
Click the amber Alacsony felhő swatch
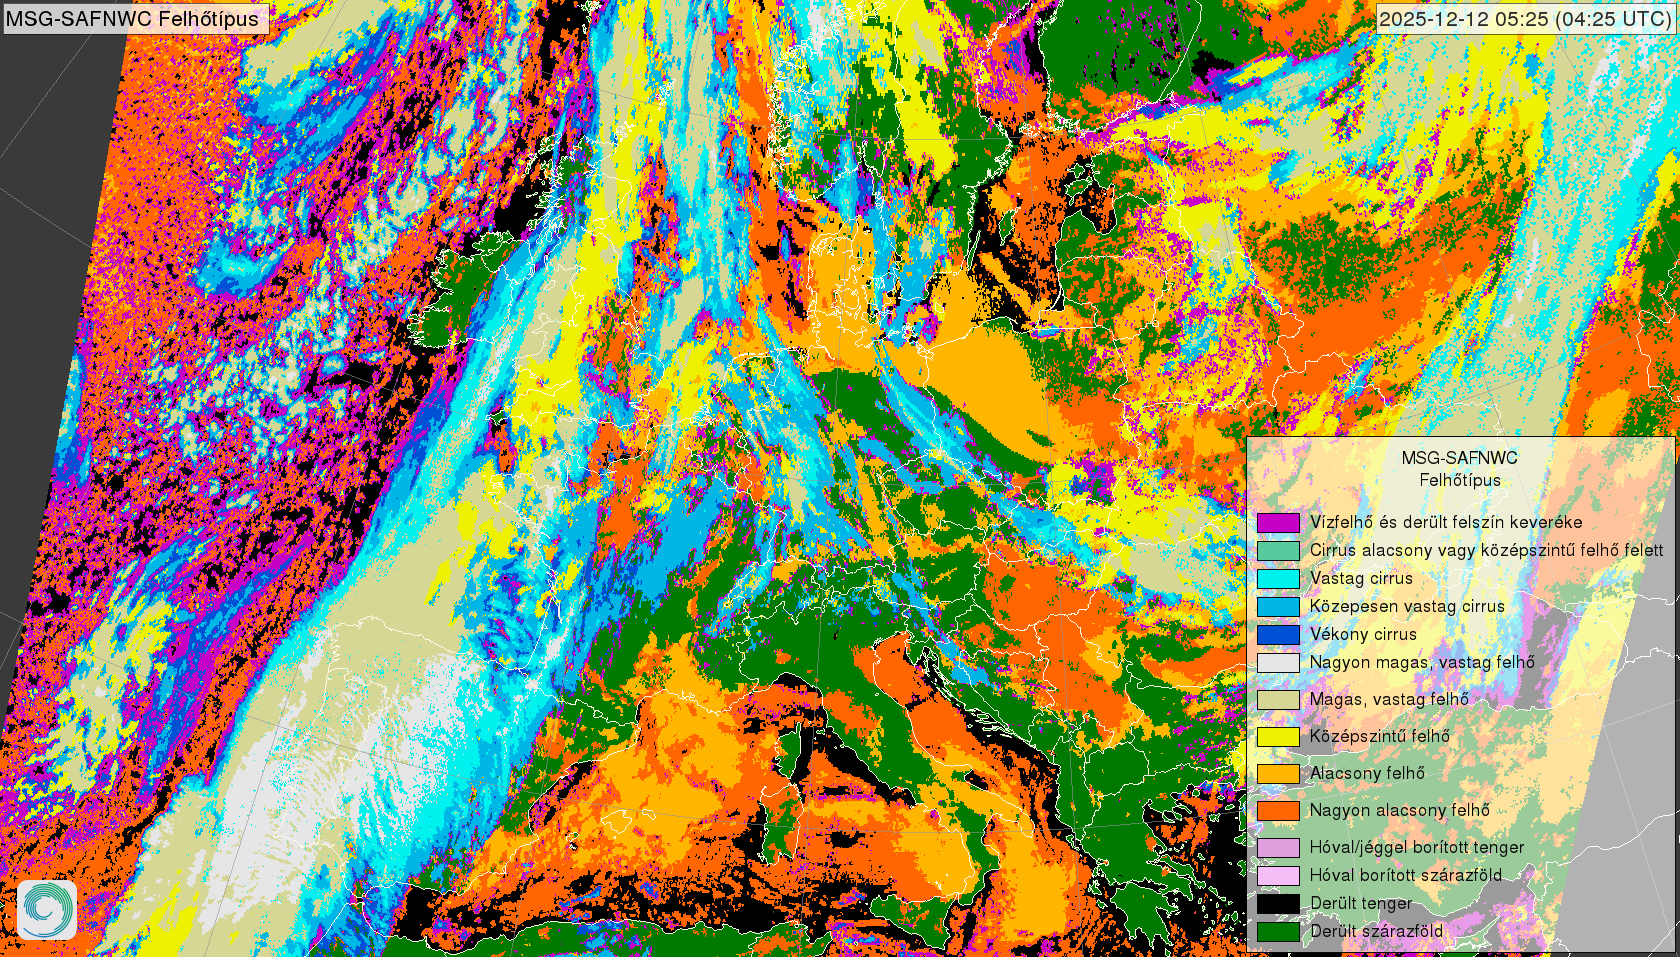(x=1278, y=774)
